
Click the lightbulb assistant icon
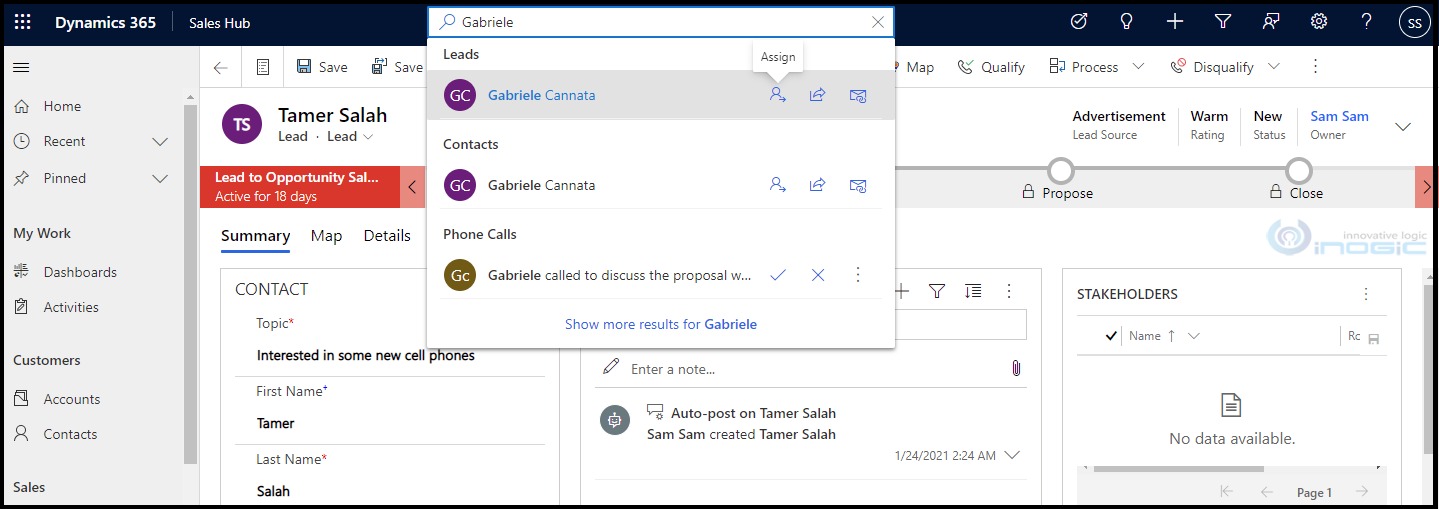1127,22
